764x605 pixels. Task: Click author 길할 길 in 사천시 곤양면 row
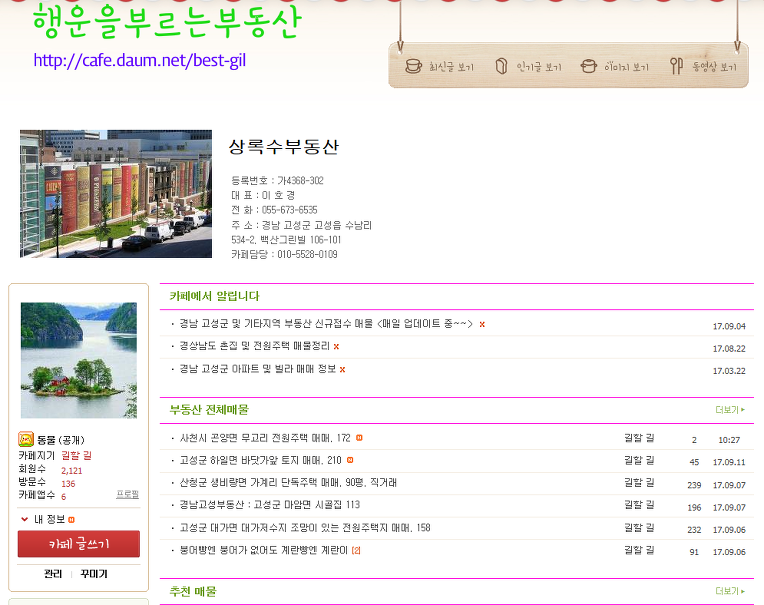pyautogui.click(x=639, y=438)
